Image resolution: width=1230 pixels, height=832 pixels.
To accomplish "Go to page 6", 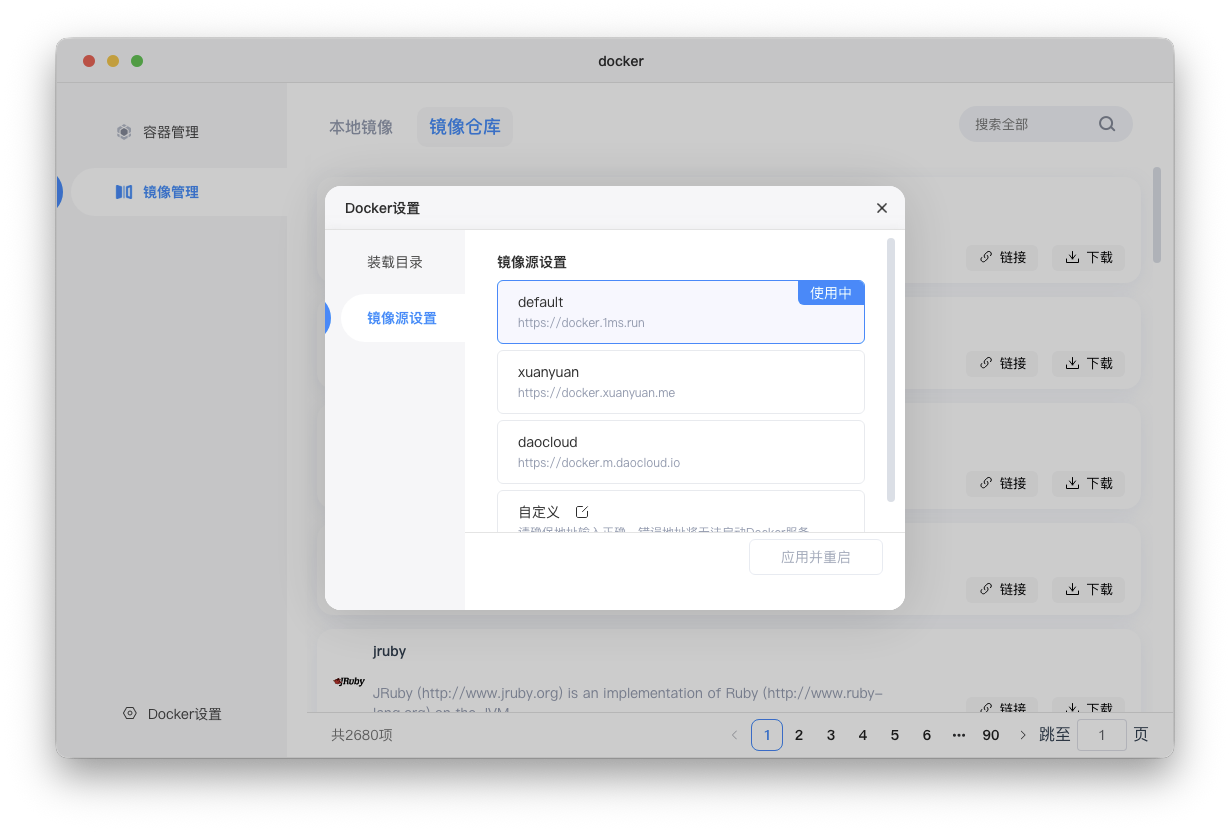I will [x=927, y=735].
